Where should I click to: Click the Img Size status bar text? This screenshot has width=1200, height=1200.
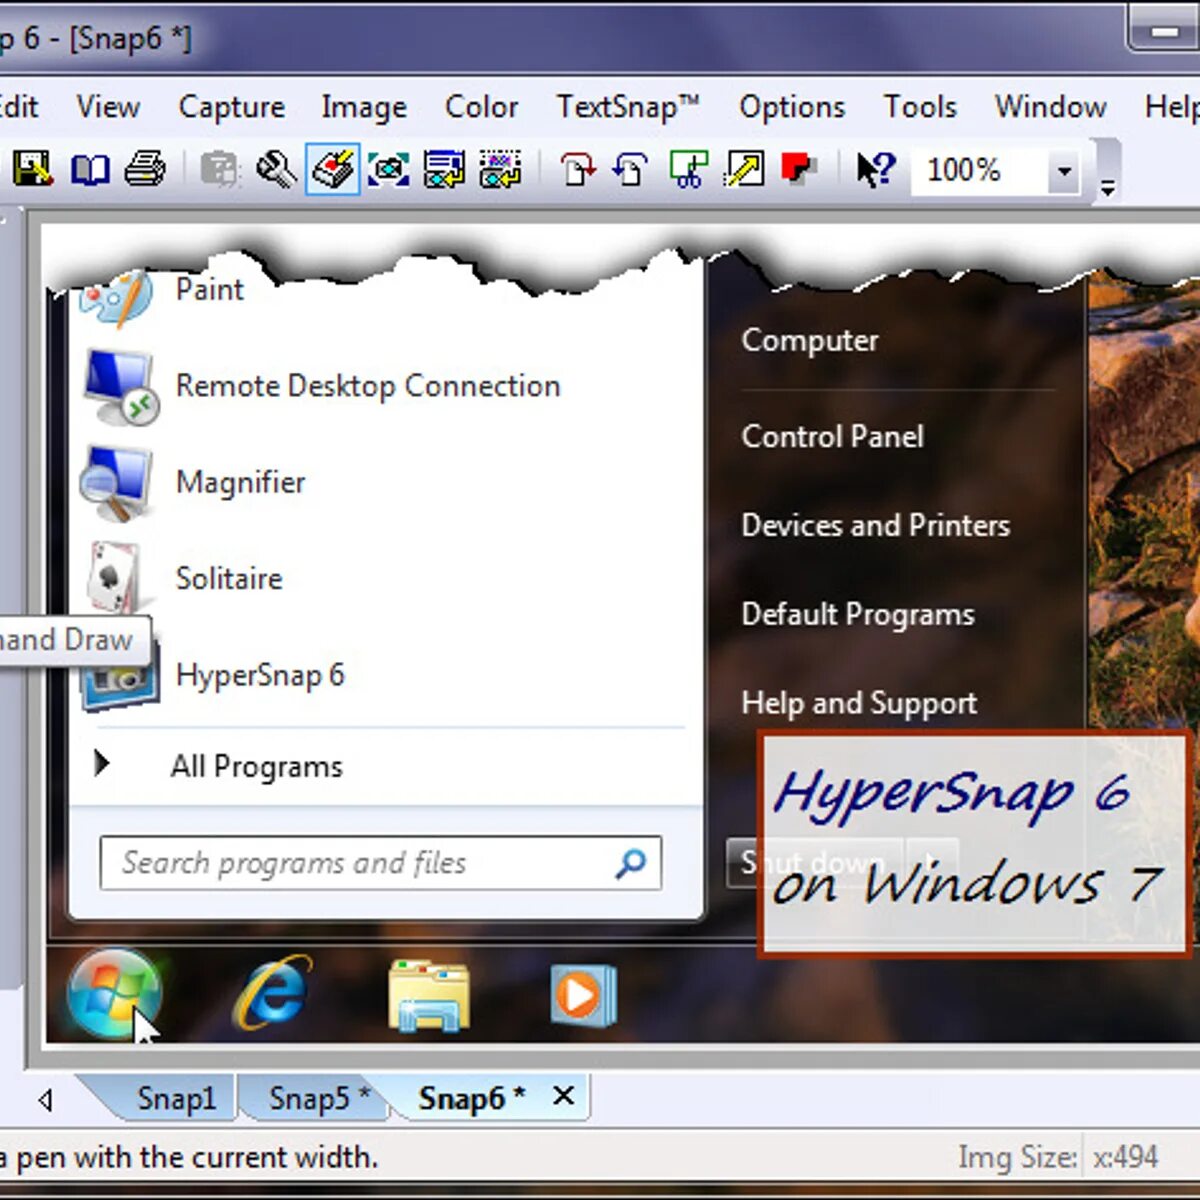tap(1017, 1157)
